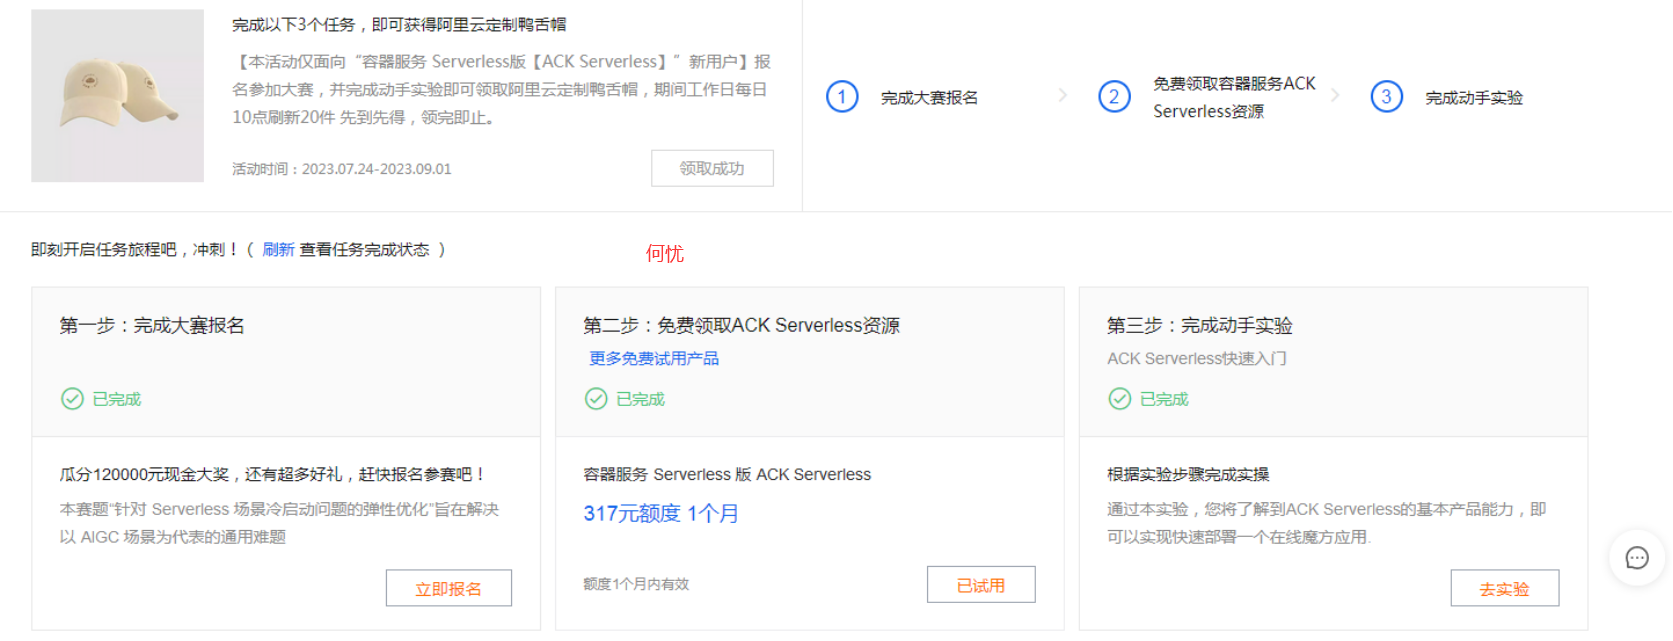Click the 第一步：完成大赛报名 card title
The height and width of the screenshot is (641, 1673).
click(x=152, y=325)
